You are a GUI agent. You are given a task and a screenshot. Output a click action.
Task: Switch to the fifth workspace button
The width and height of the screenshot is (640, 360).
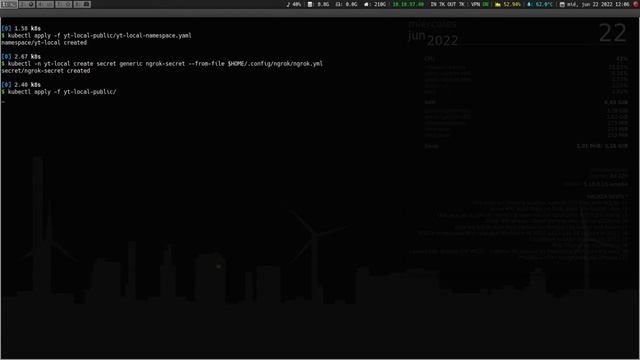[82, 4]
